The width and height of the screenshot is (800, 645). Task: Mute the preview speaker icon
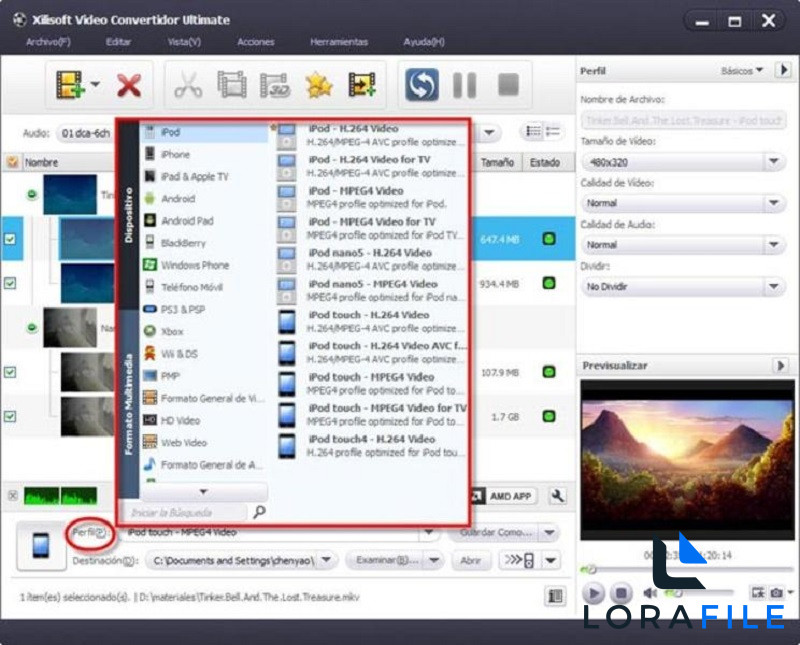pyautogui.click(x=650, y=593)
